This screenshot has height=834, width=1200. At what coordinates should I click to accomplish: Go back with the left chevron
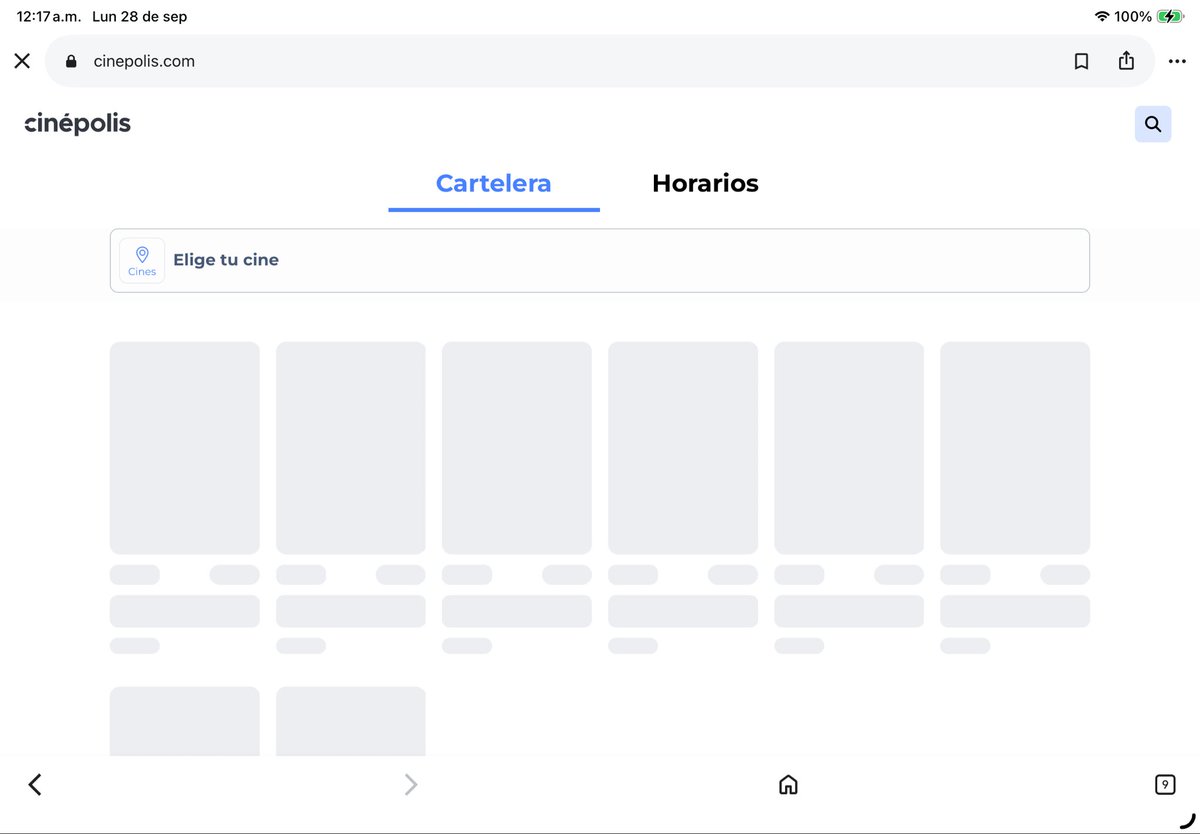click(35, 785)
